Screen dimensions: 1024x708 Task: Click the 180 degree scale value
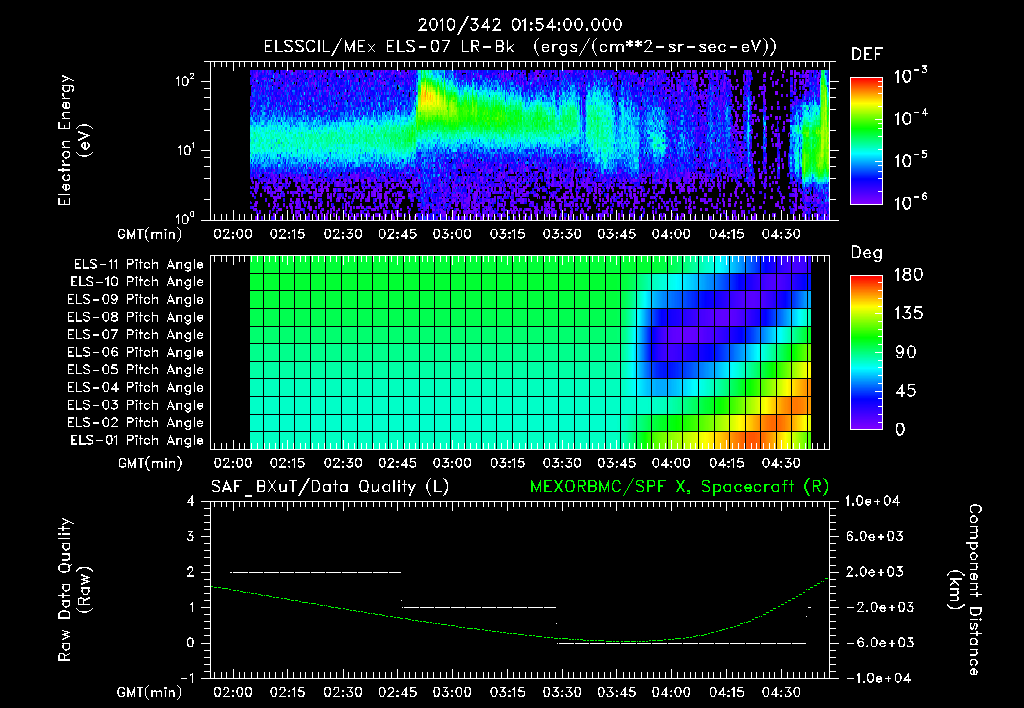(908, 275)
